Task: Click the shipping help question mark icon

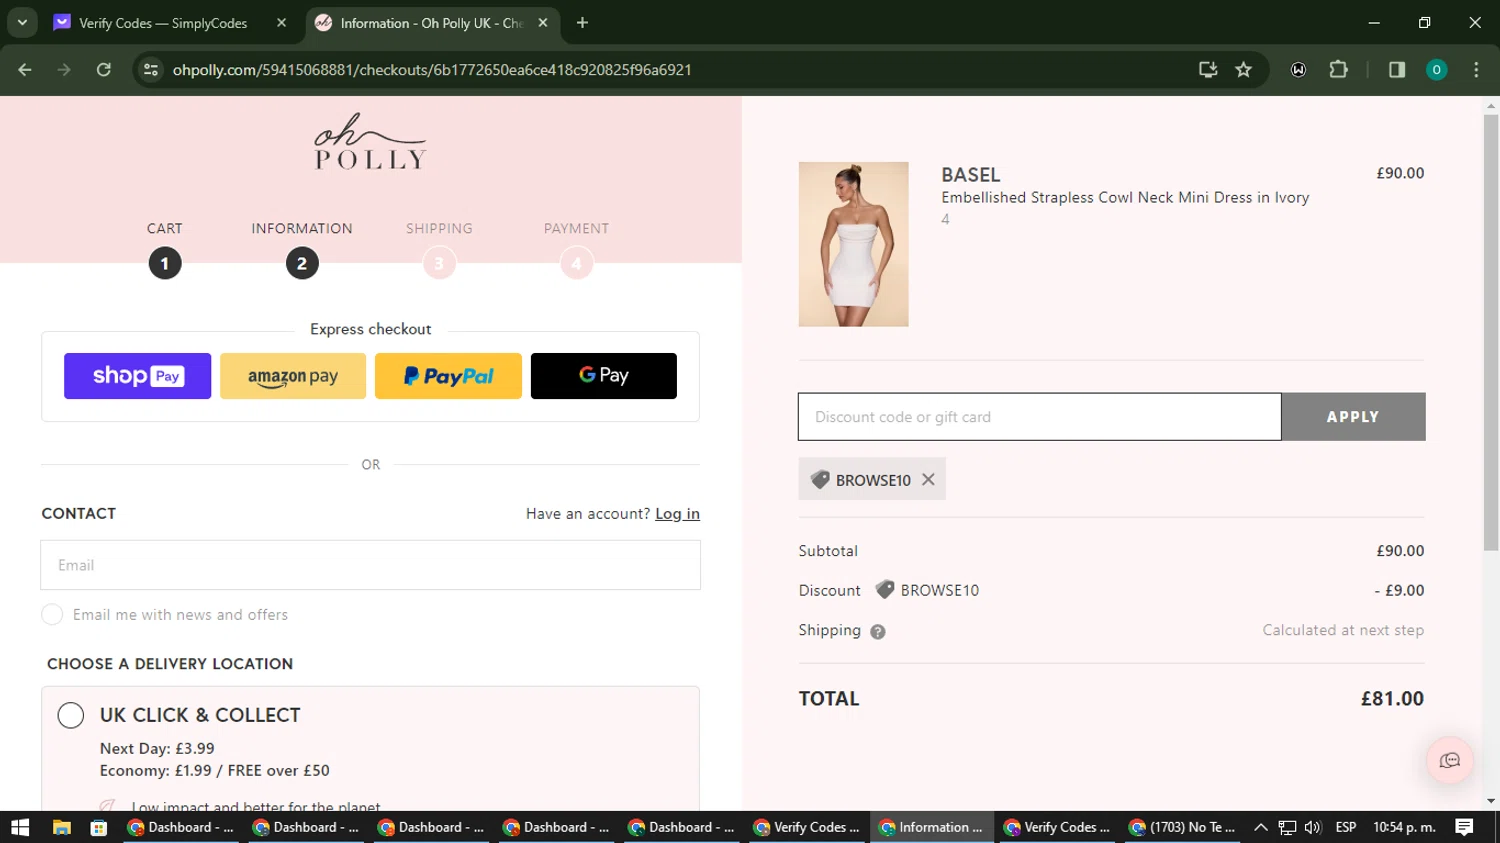Action: tap(878, 632)
